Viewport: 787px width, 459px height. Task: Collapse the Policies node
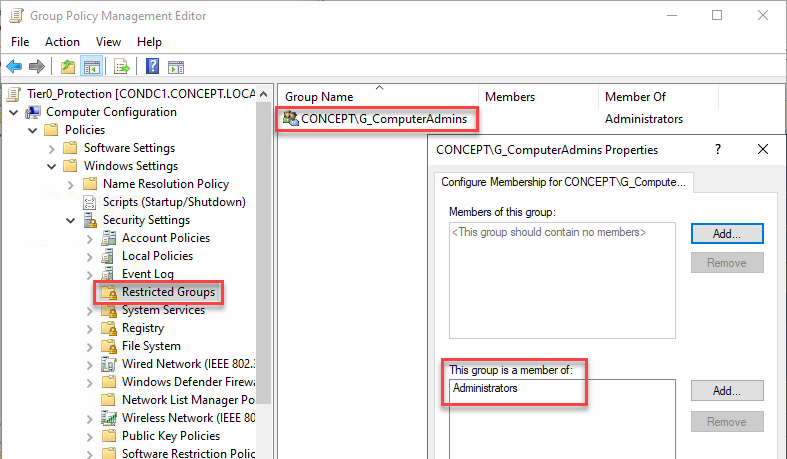click(33, 130)
